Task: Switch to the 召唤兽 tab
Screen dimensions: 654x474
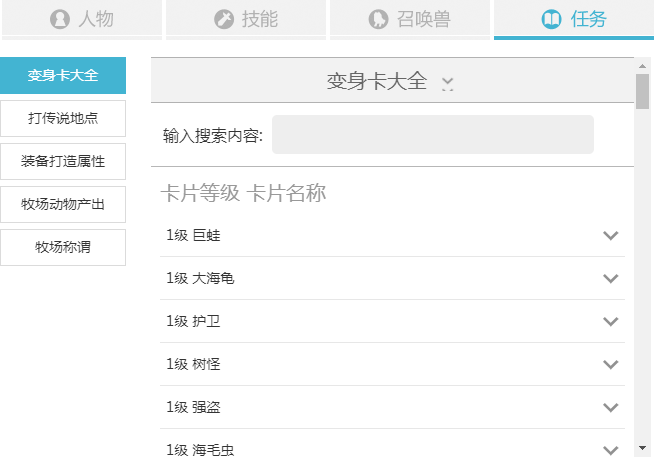Action: 409,19
